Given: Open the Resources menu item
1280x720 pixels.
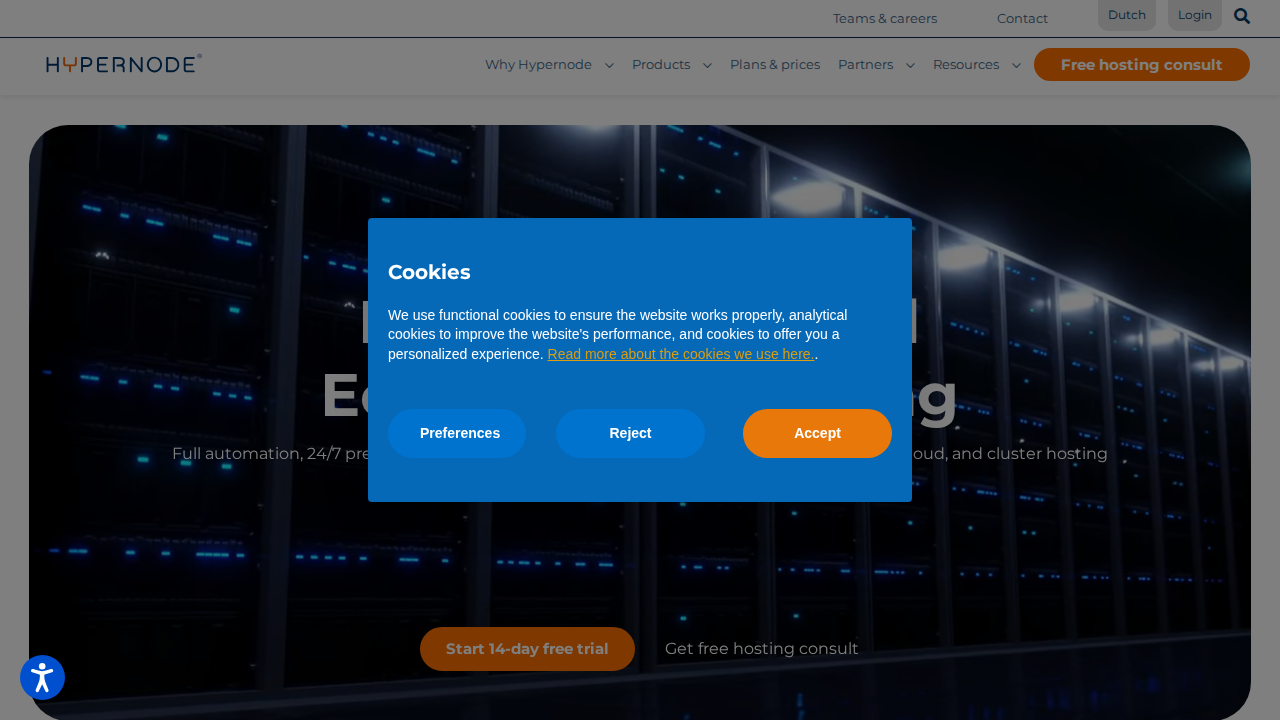Looking at the screenshot, I should coord(966,65).
